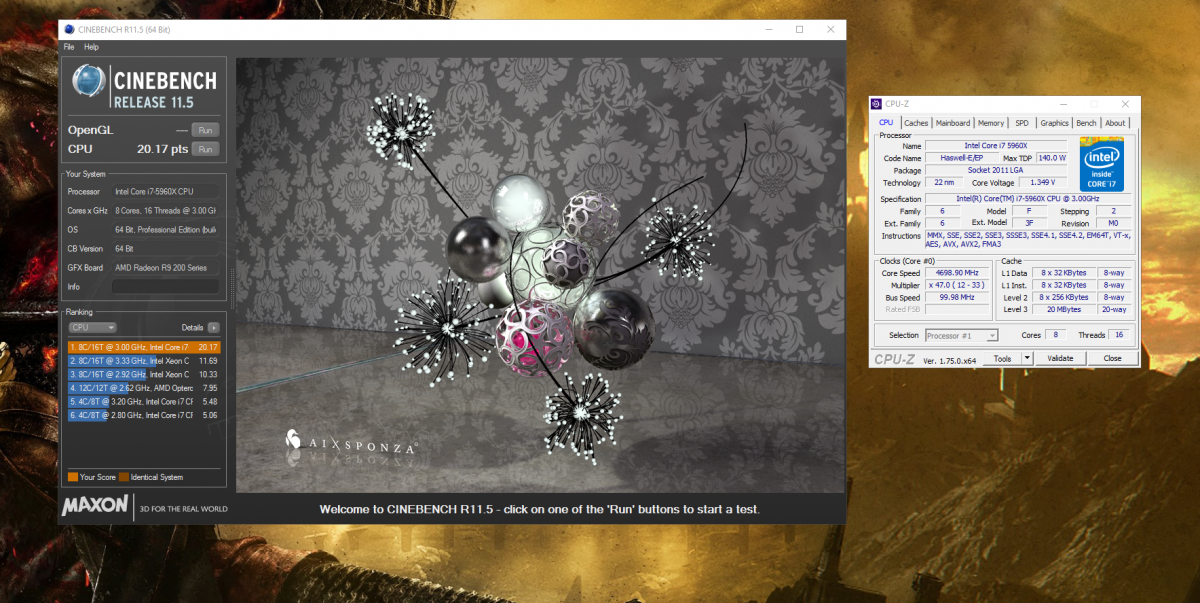Screen dimensions: 1200x603
Task: Click the Info input field in Your System
Action: tap(165, 286)
